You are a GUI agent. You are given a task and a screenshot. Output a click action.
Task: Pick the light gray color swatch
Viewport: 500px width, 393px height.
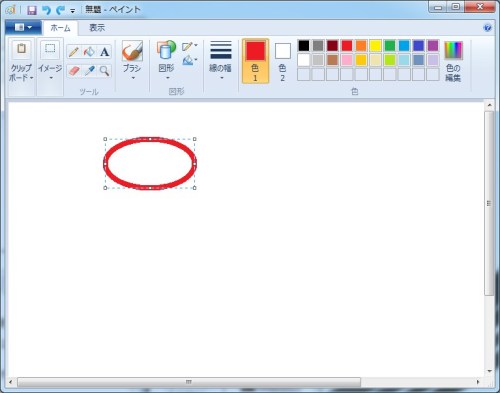pyautogui.click(x=318, y=60)
